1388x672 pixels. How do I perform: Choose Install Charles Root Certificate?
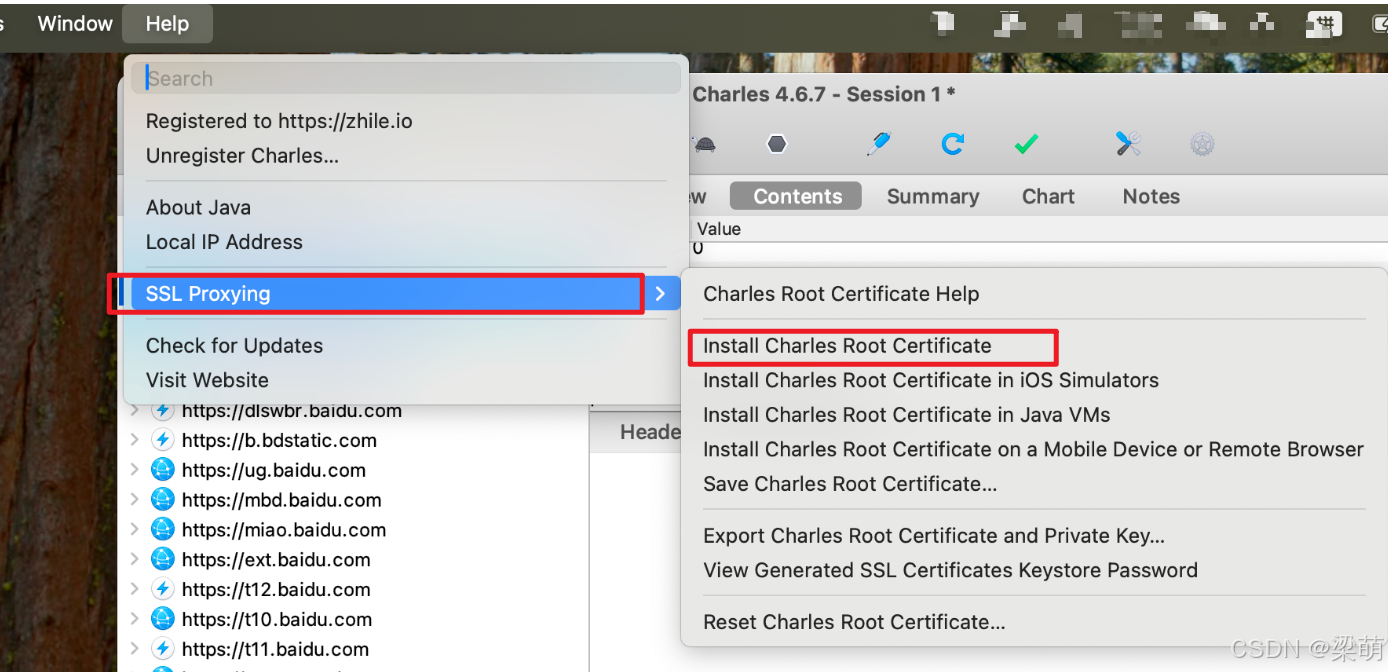[x=847, y=346]
